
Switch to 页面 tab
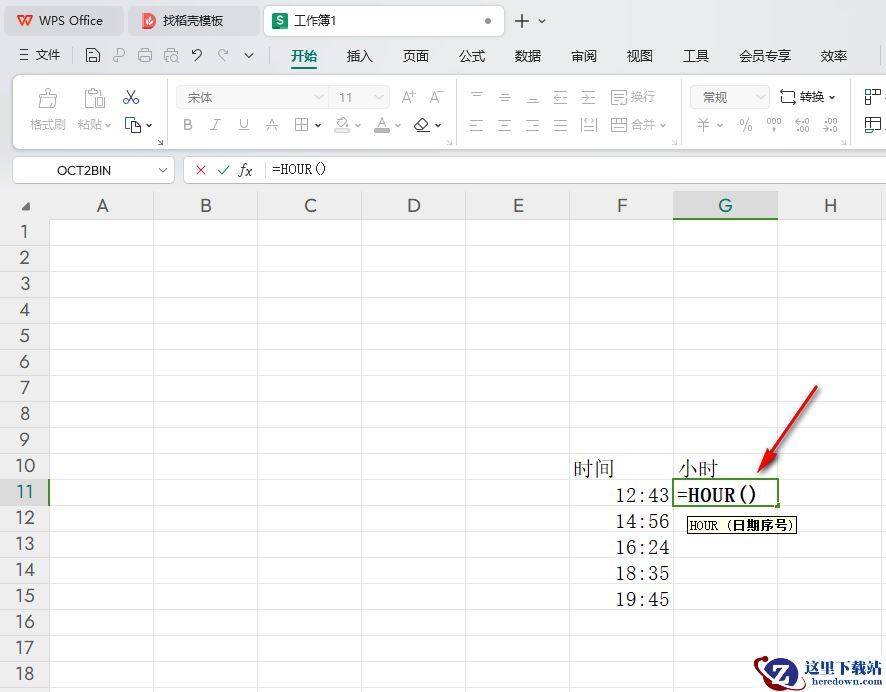[415, 56]
